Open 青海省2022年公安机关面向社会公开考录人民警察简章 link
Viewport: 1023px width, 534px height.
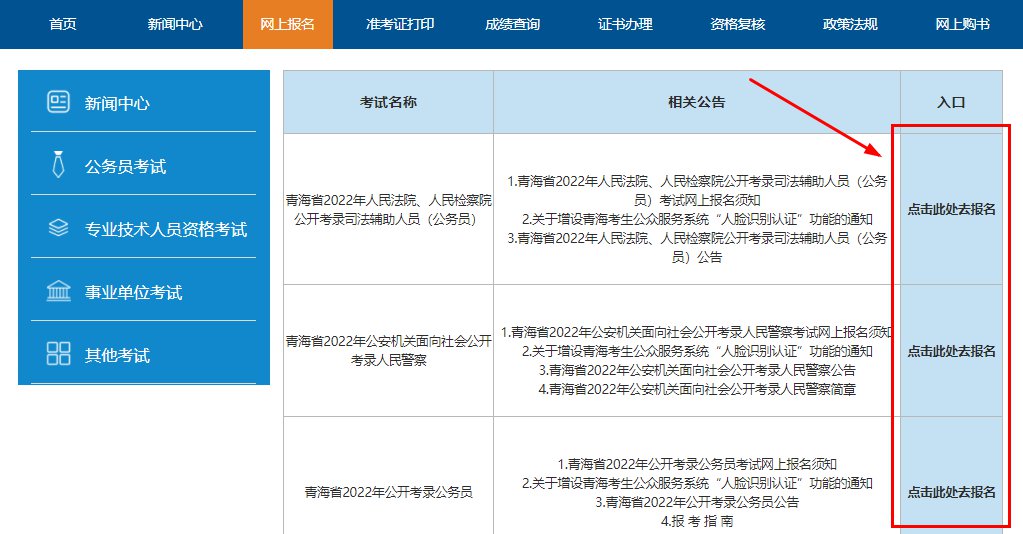coord(697,389)
